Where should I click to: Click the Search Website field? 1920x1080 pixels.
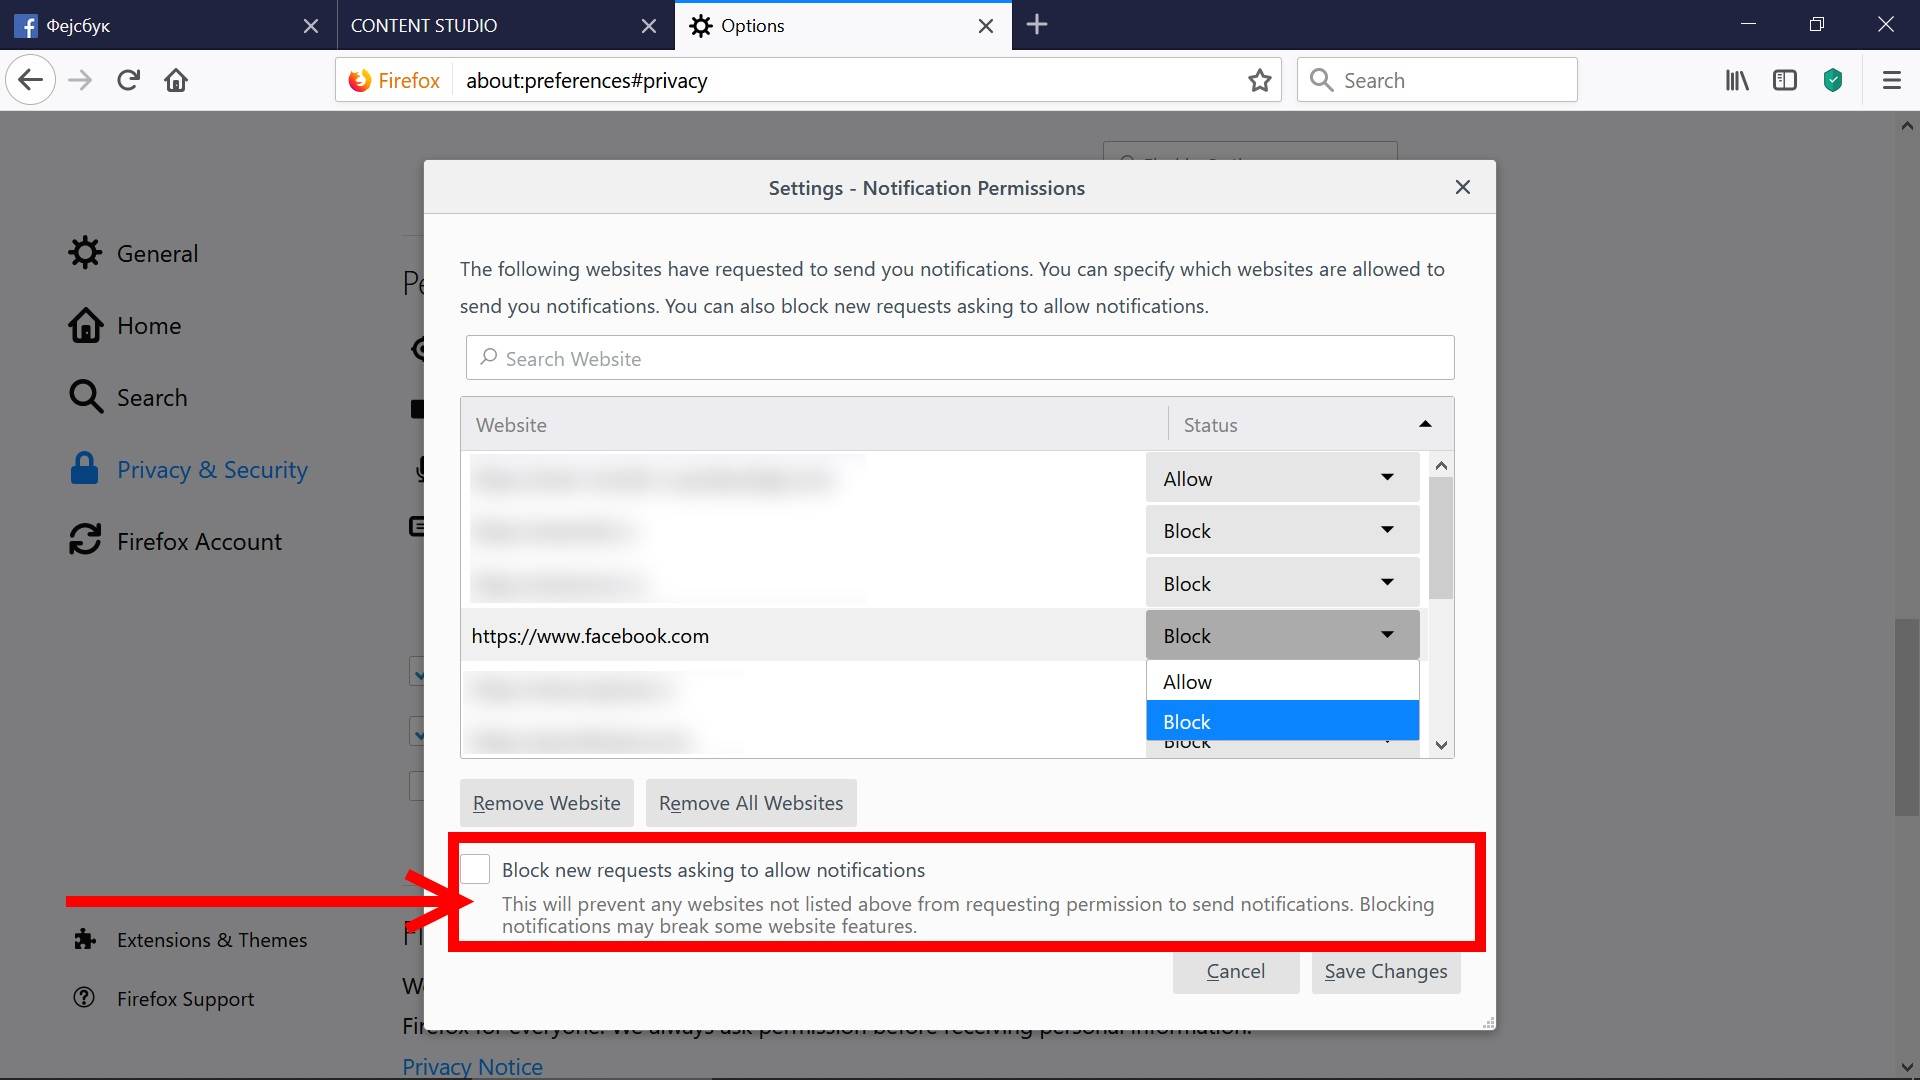click(959, 358)
